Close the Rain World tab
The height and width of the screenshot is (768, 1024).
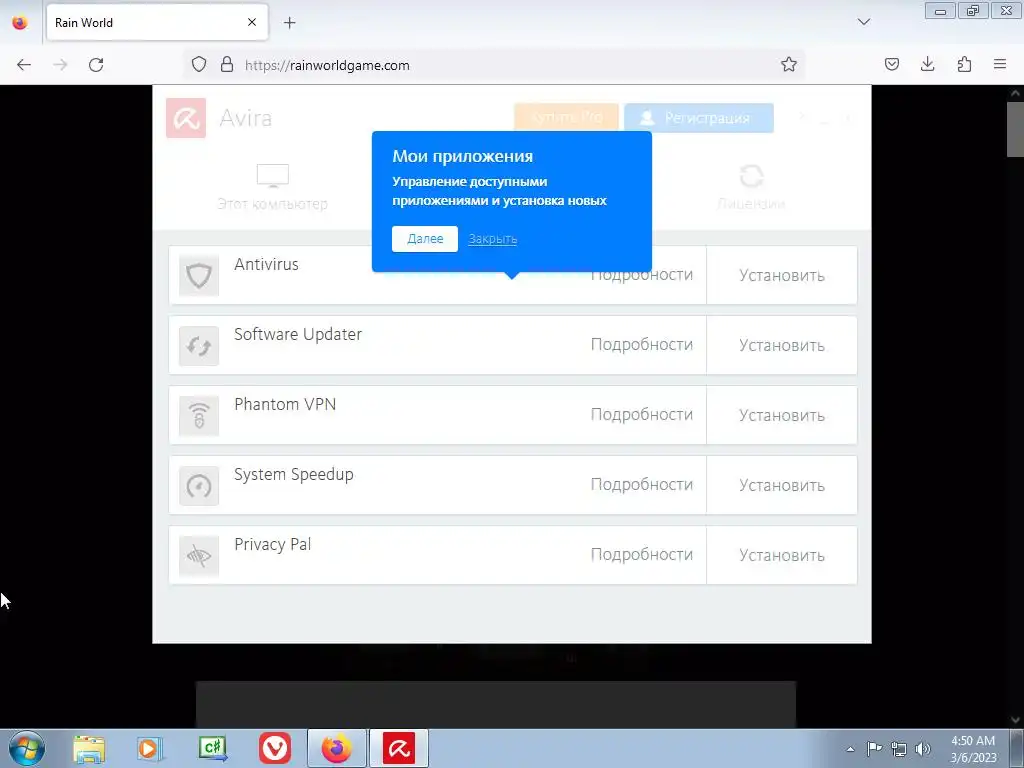[x=252, y=22]
